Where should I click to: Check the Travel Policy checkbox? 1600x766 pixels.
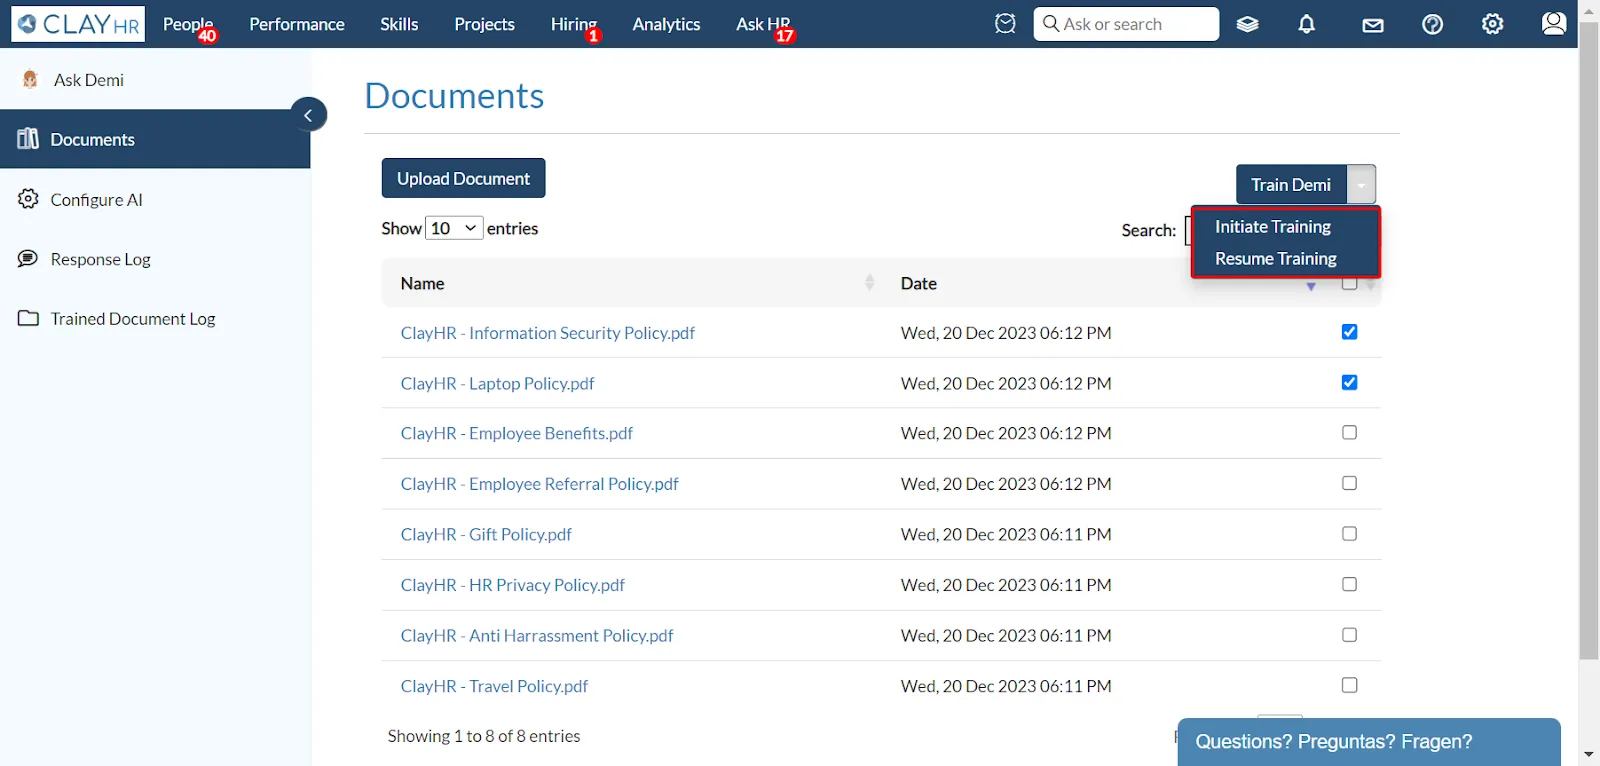point(1349,685)
